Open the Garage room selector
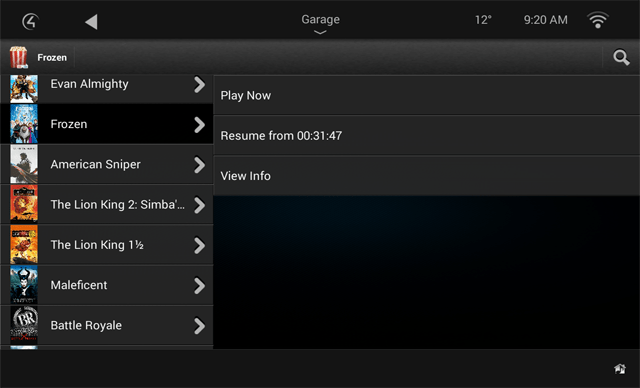 [x=320, y=19]
